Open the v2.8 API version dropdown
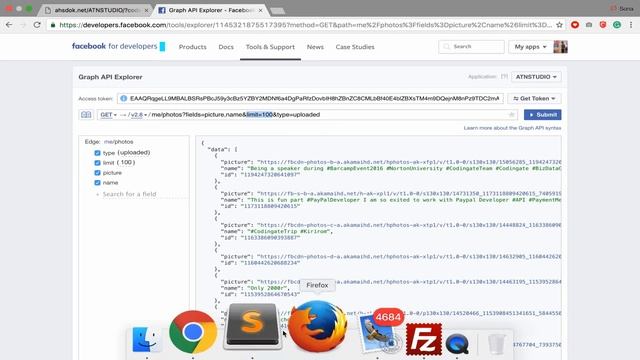The image size is (640, 360). 139,115
